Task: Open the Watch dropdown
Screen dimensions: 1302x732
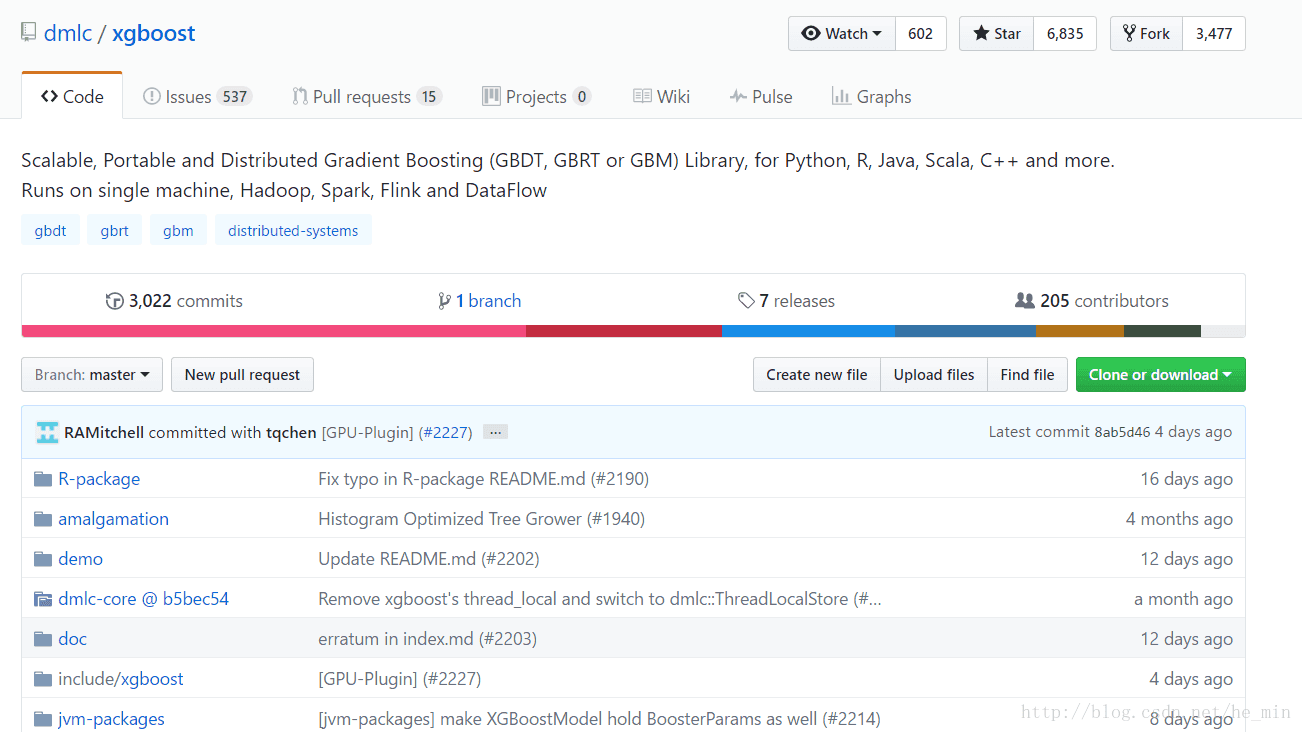Action: (x=842, y=33)
